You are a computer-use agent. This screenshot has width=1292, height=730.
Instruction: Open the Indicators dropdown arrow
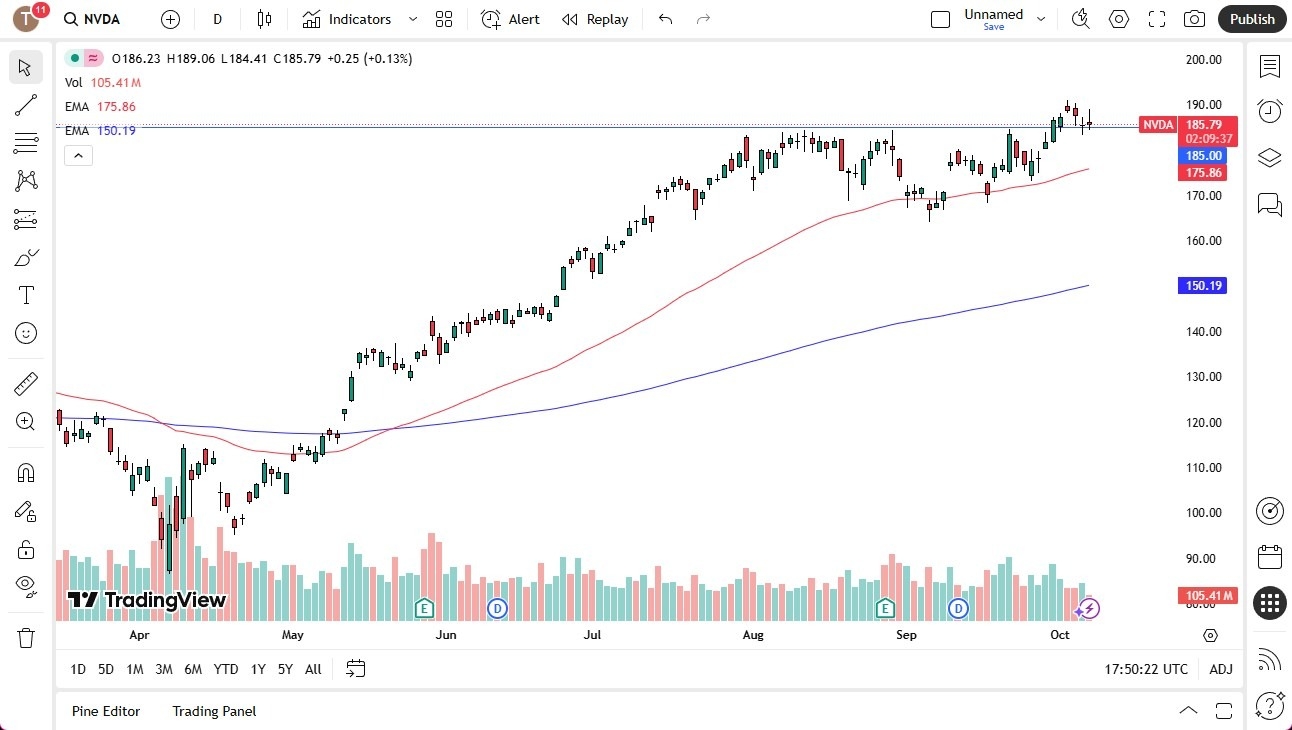(411, 19)
